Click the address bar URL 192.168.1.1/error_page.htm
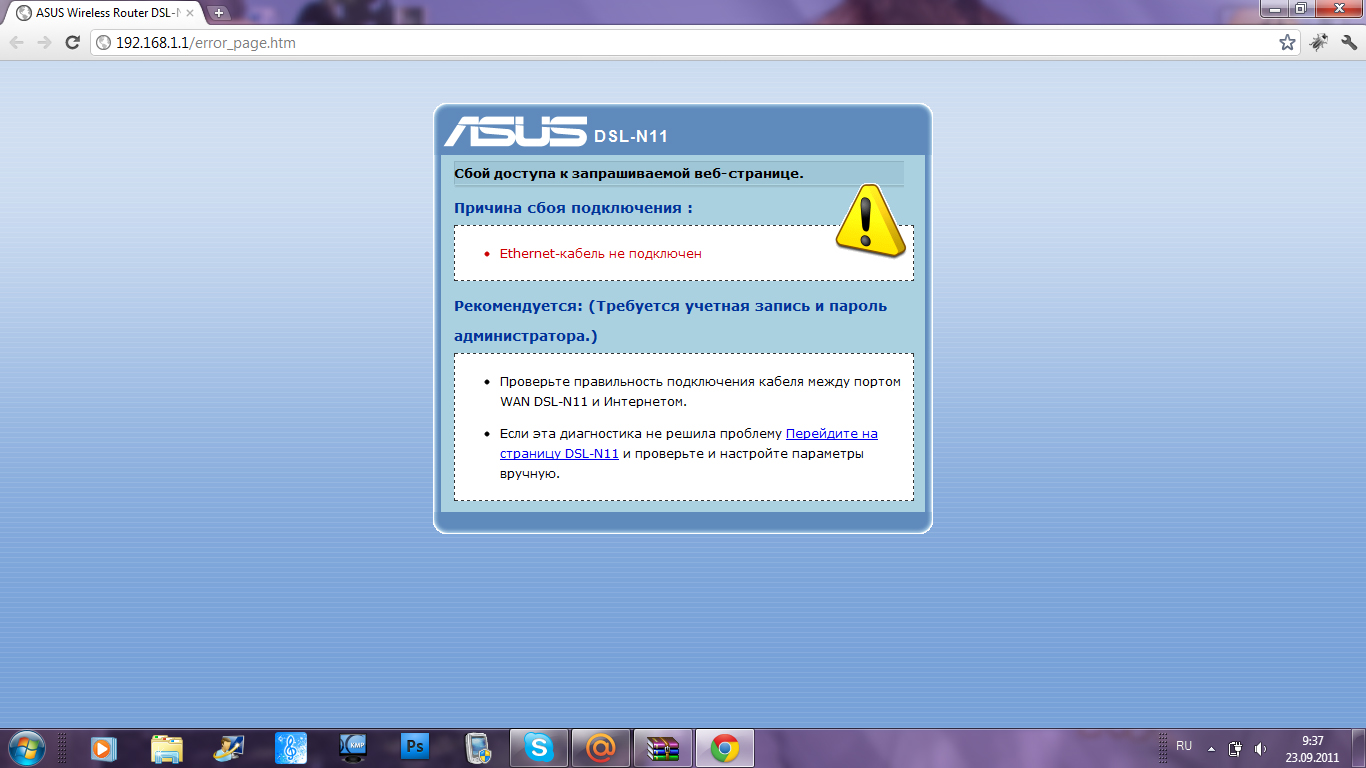The image size is (1366, 768). tap(206, 43)
